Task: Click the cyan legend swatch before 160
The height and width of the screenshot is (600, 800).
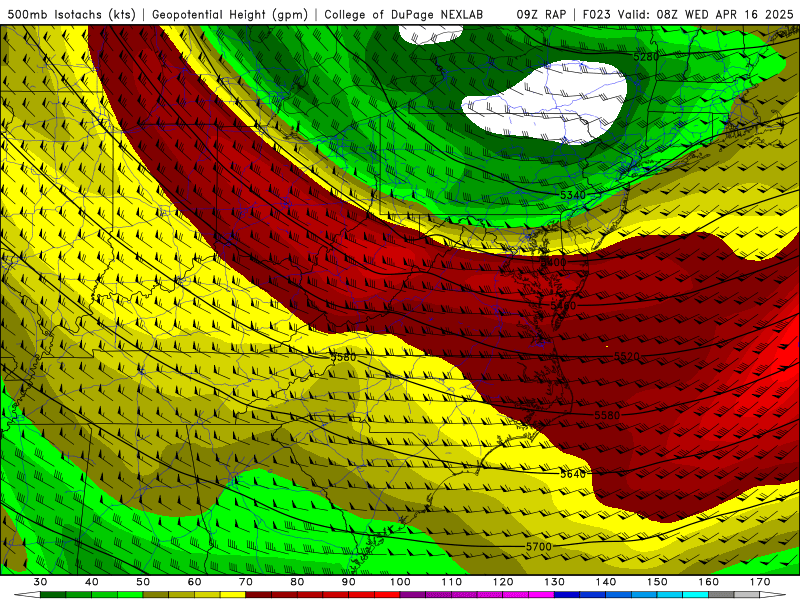Action: 695,595
